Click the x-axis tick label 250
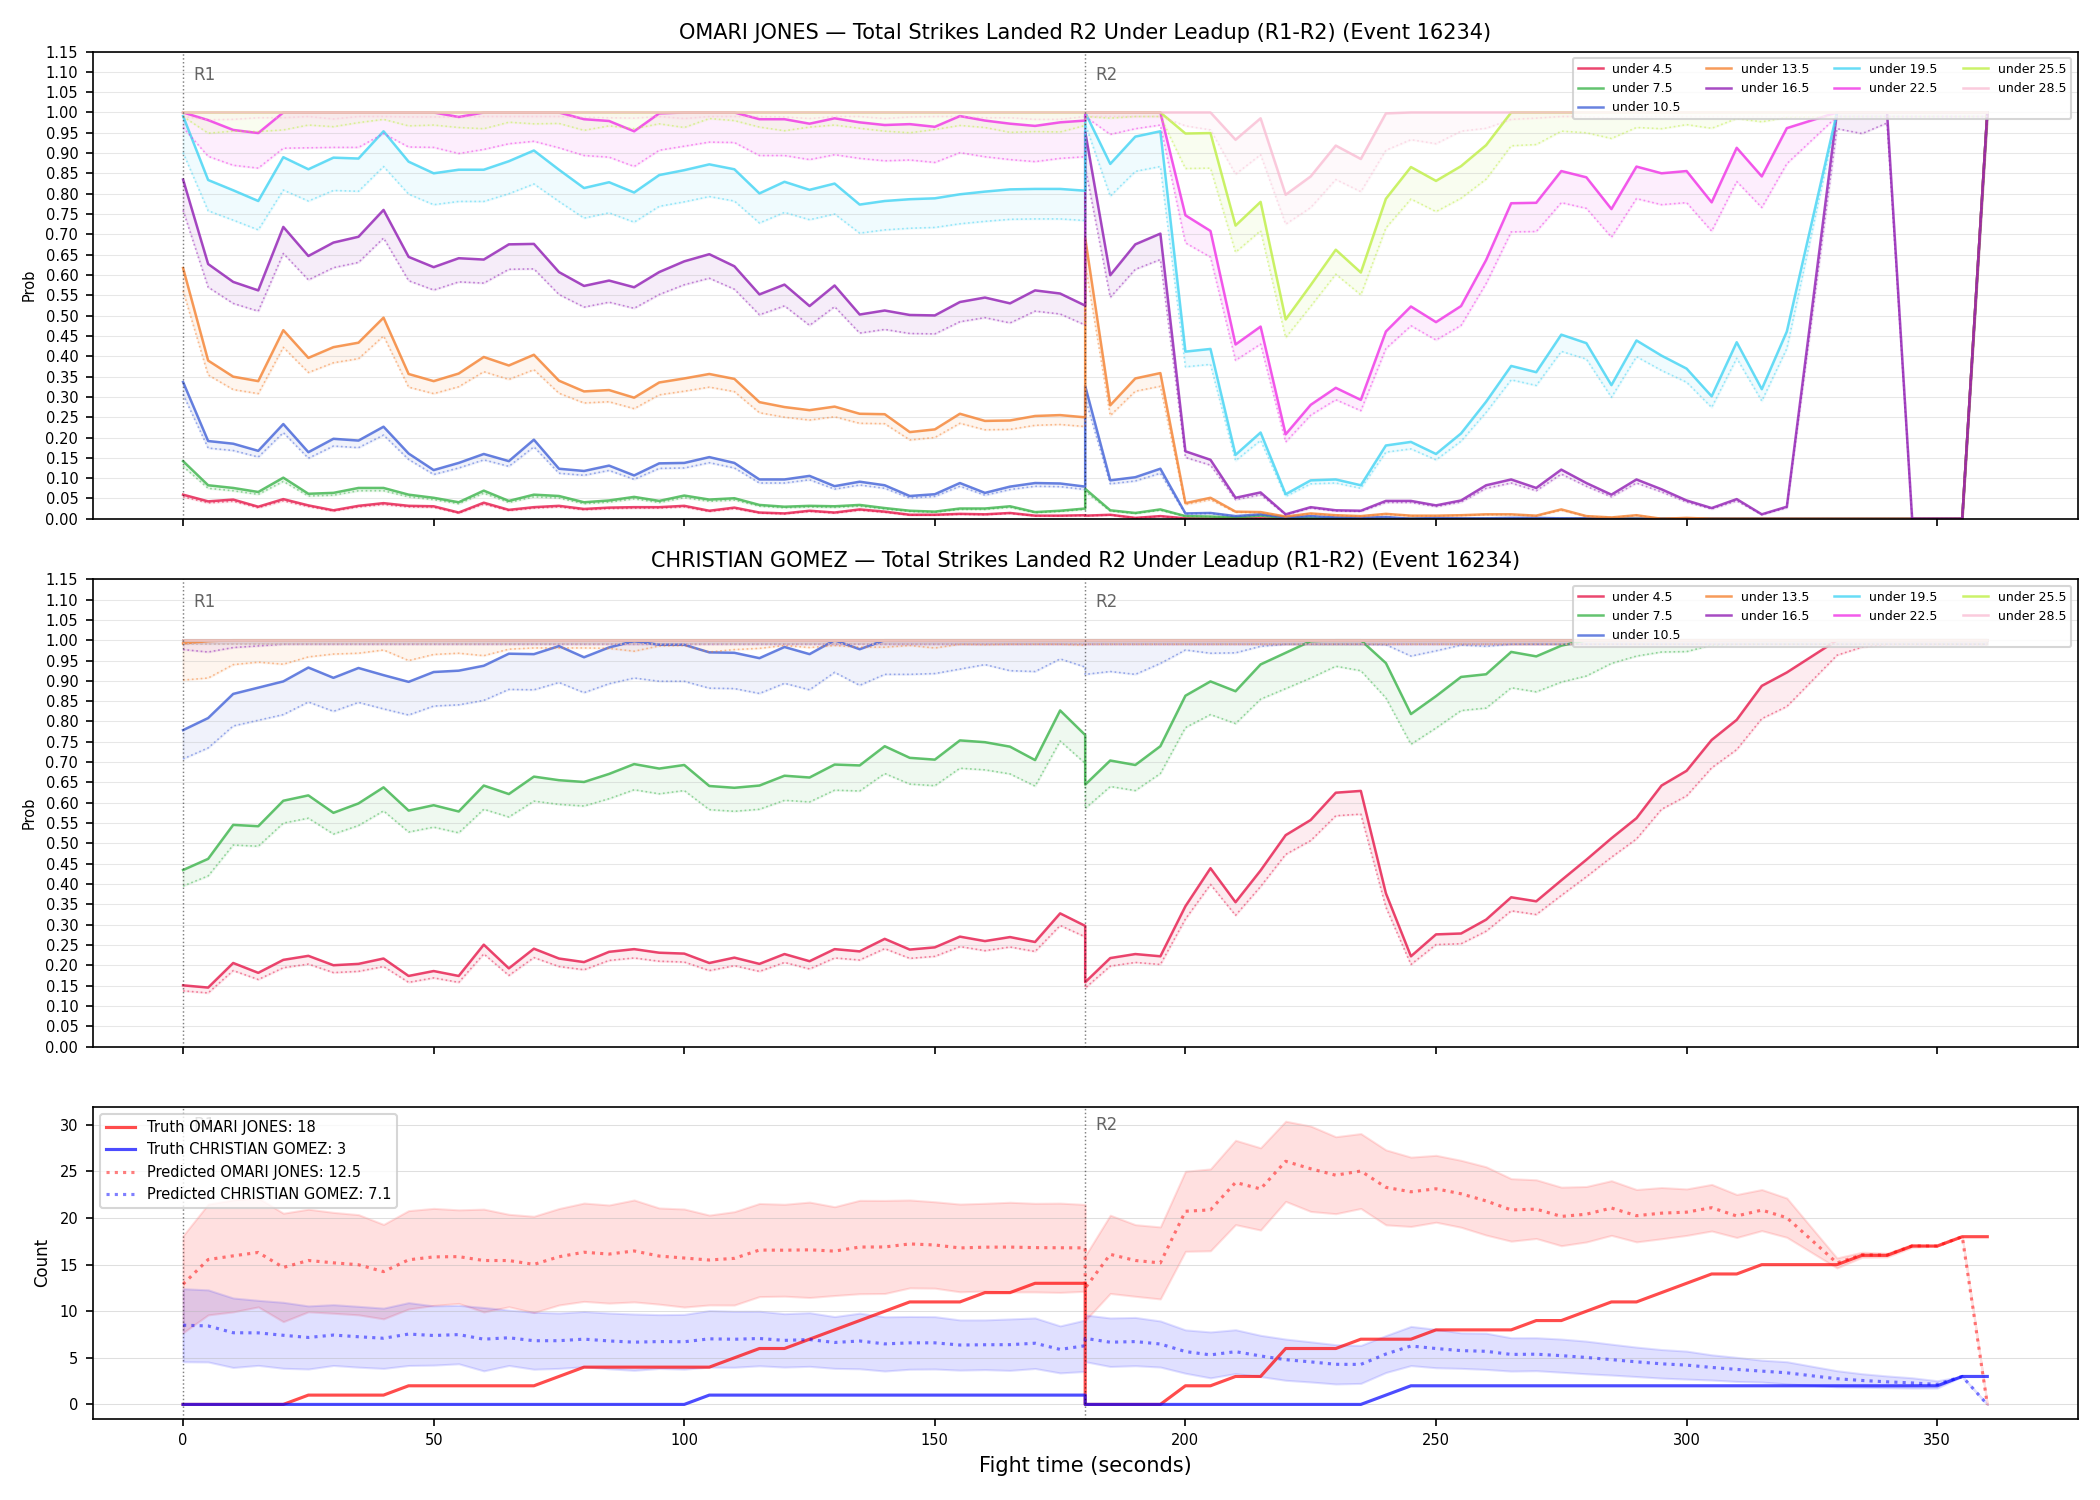Image resolution: width=2100 pixels, height=1500 pixels. [1435, 1440]
